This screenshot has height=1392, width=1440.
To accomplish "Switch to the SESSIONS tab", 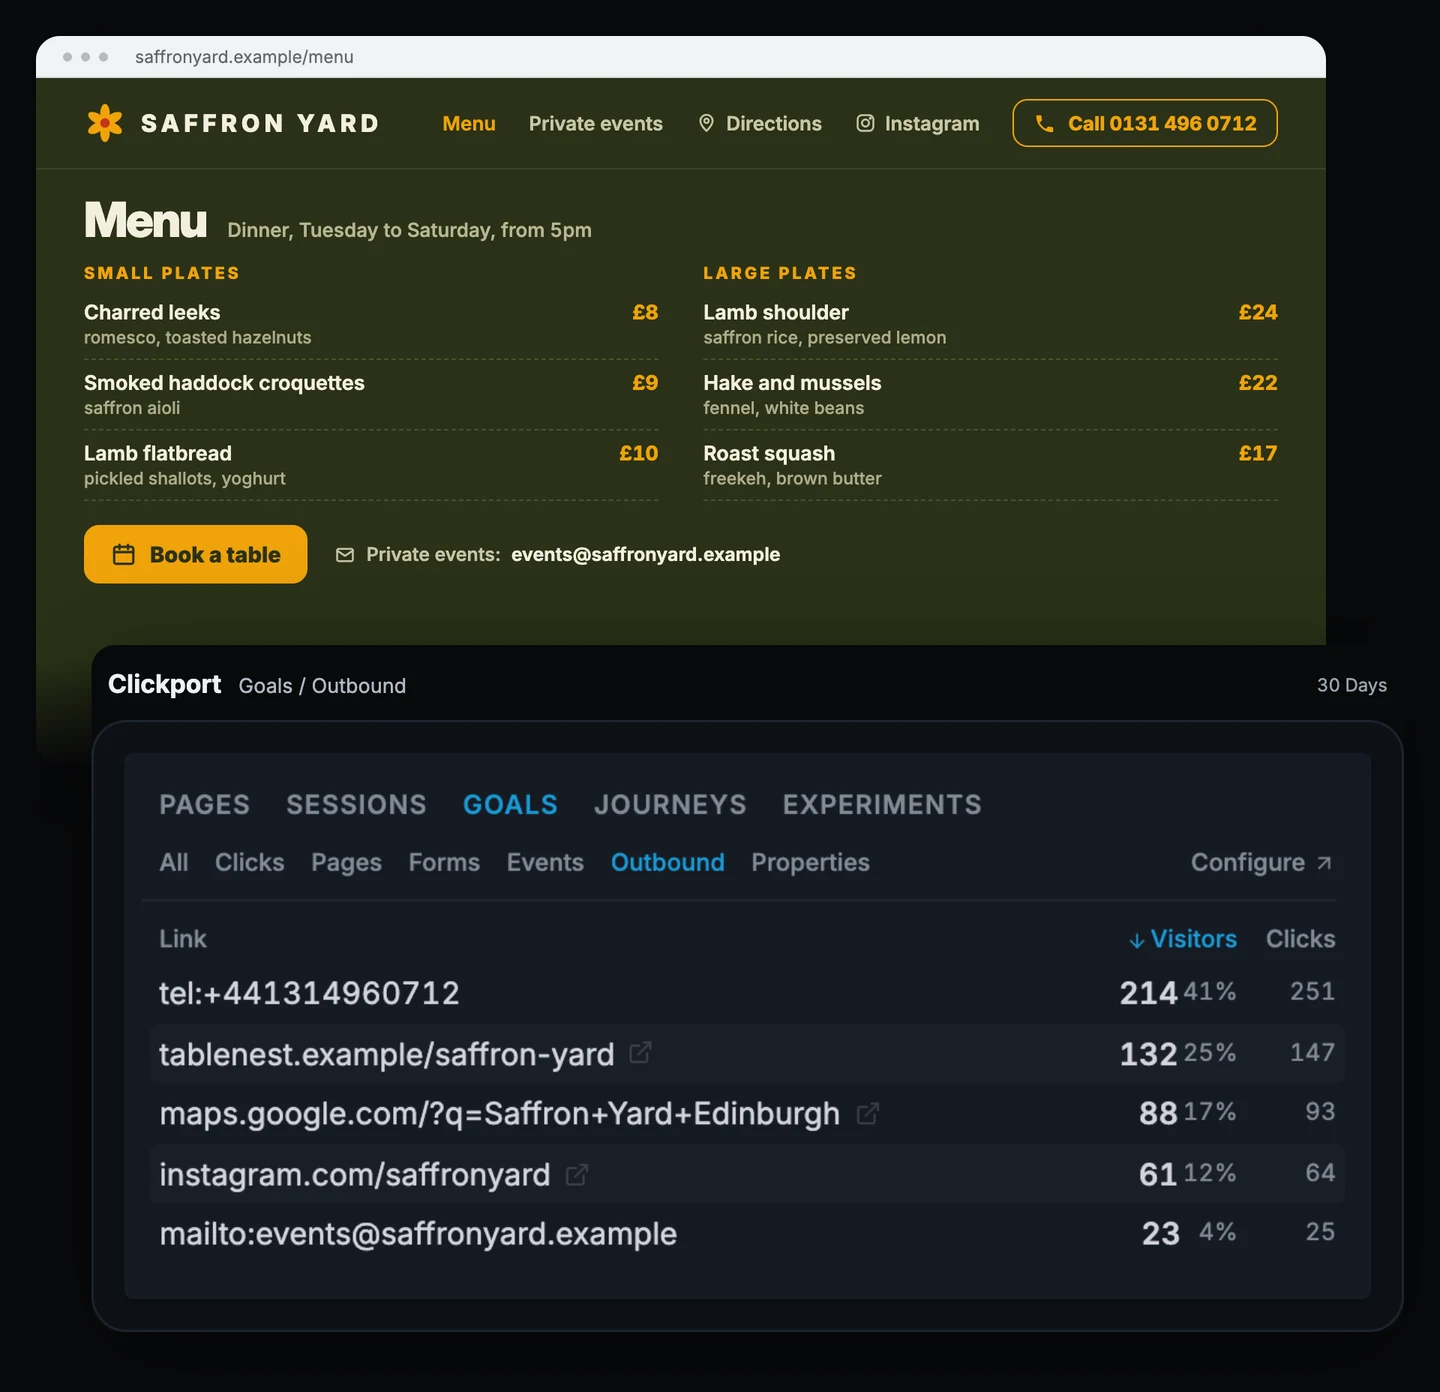I will point(357,804).
